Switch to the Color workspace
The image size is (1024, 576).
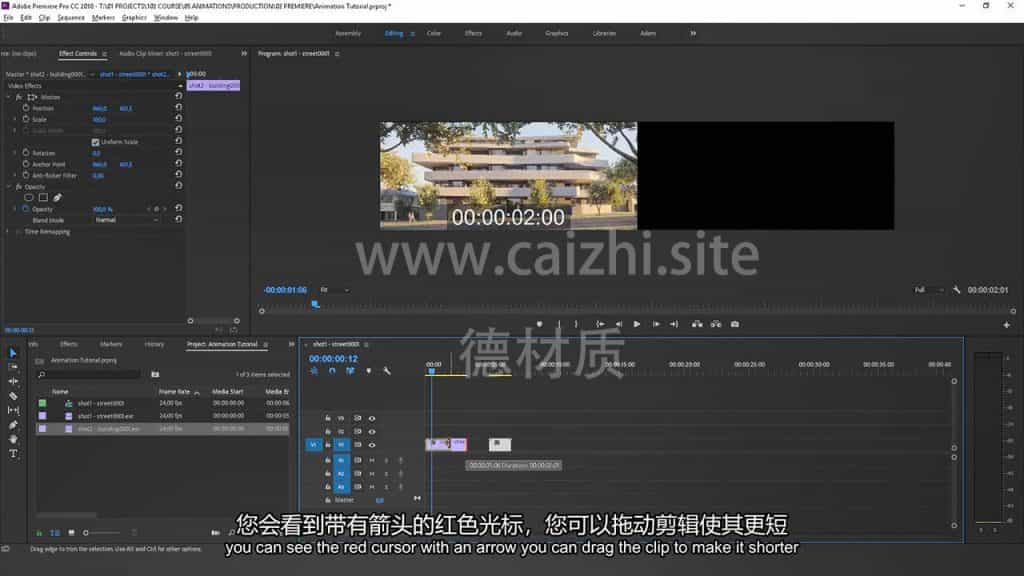[434, 33]
